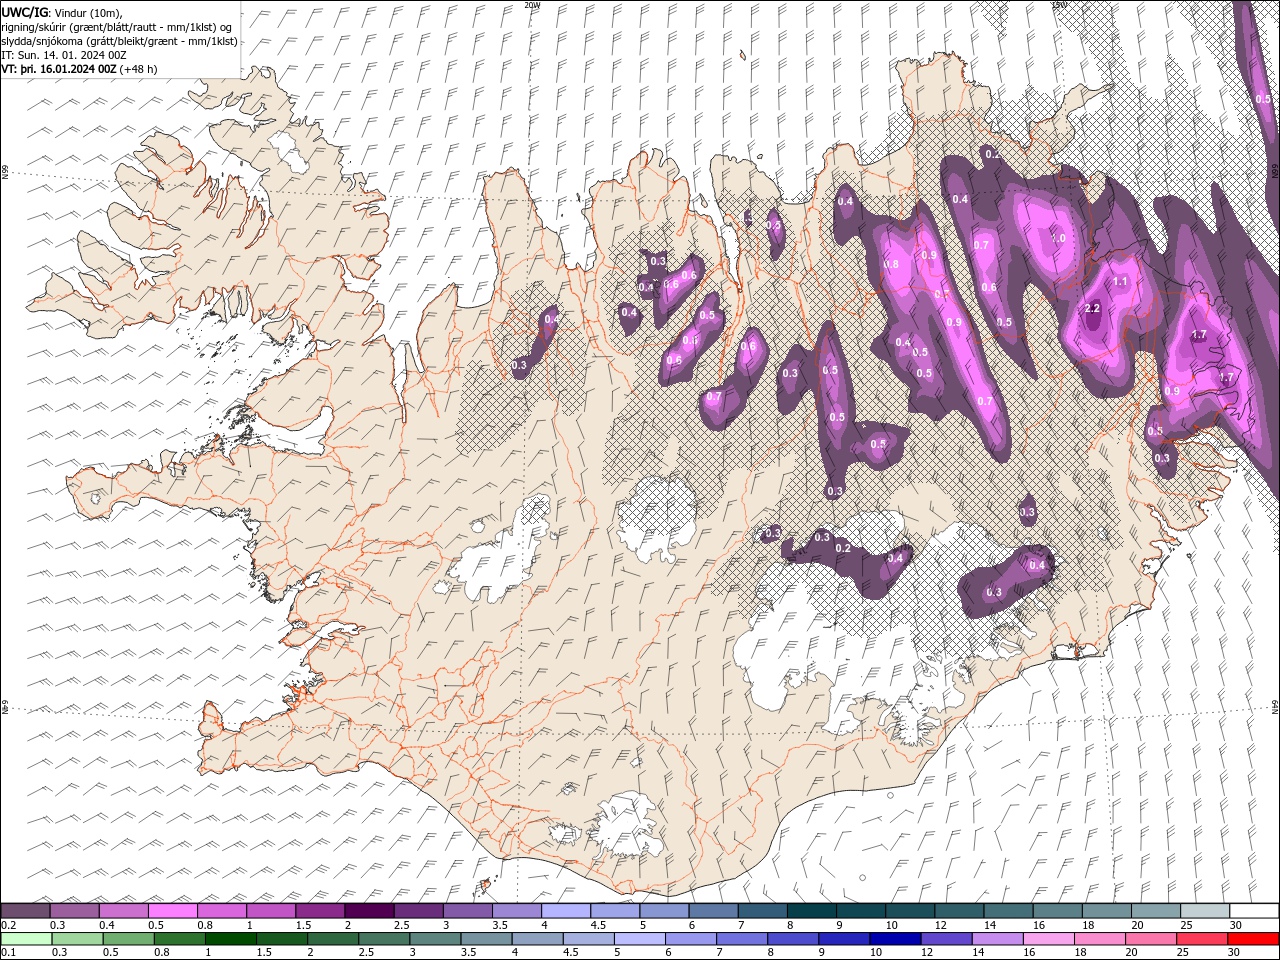Image resolution: width=1280 pixels, height=960 pixels.
Task: Click rain legend swatch starting at 2.5
Action: [384, 939]
